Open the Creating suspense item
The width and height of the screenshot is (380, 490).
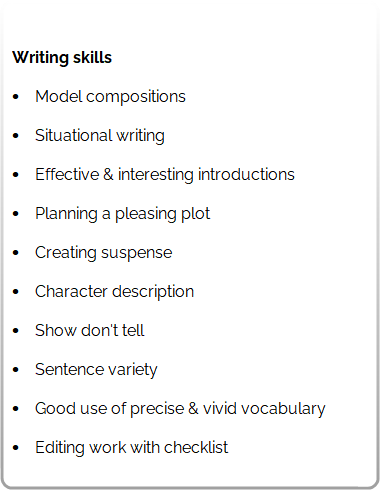(x=104, y=253)
